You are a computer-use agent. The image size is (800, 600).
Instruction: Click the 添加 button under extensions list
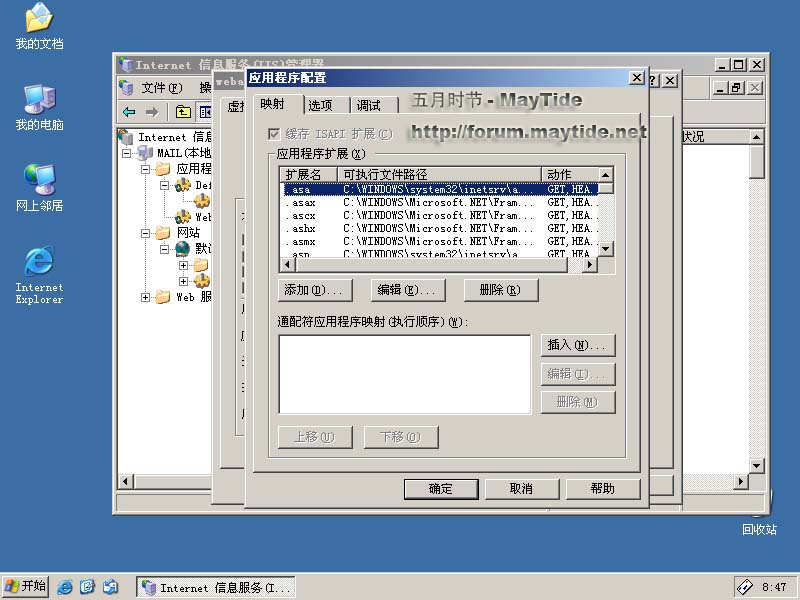(x=314, y=290)
